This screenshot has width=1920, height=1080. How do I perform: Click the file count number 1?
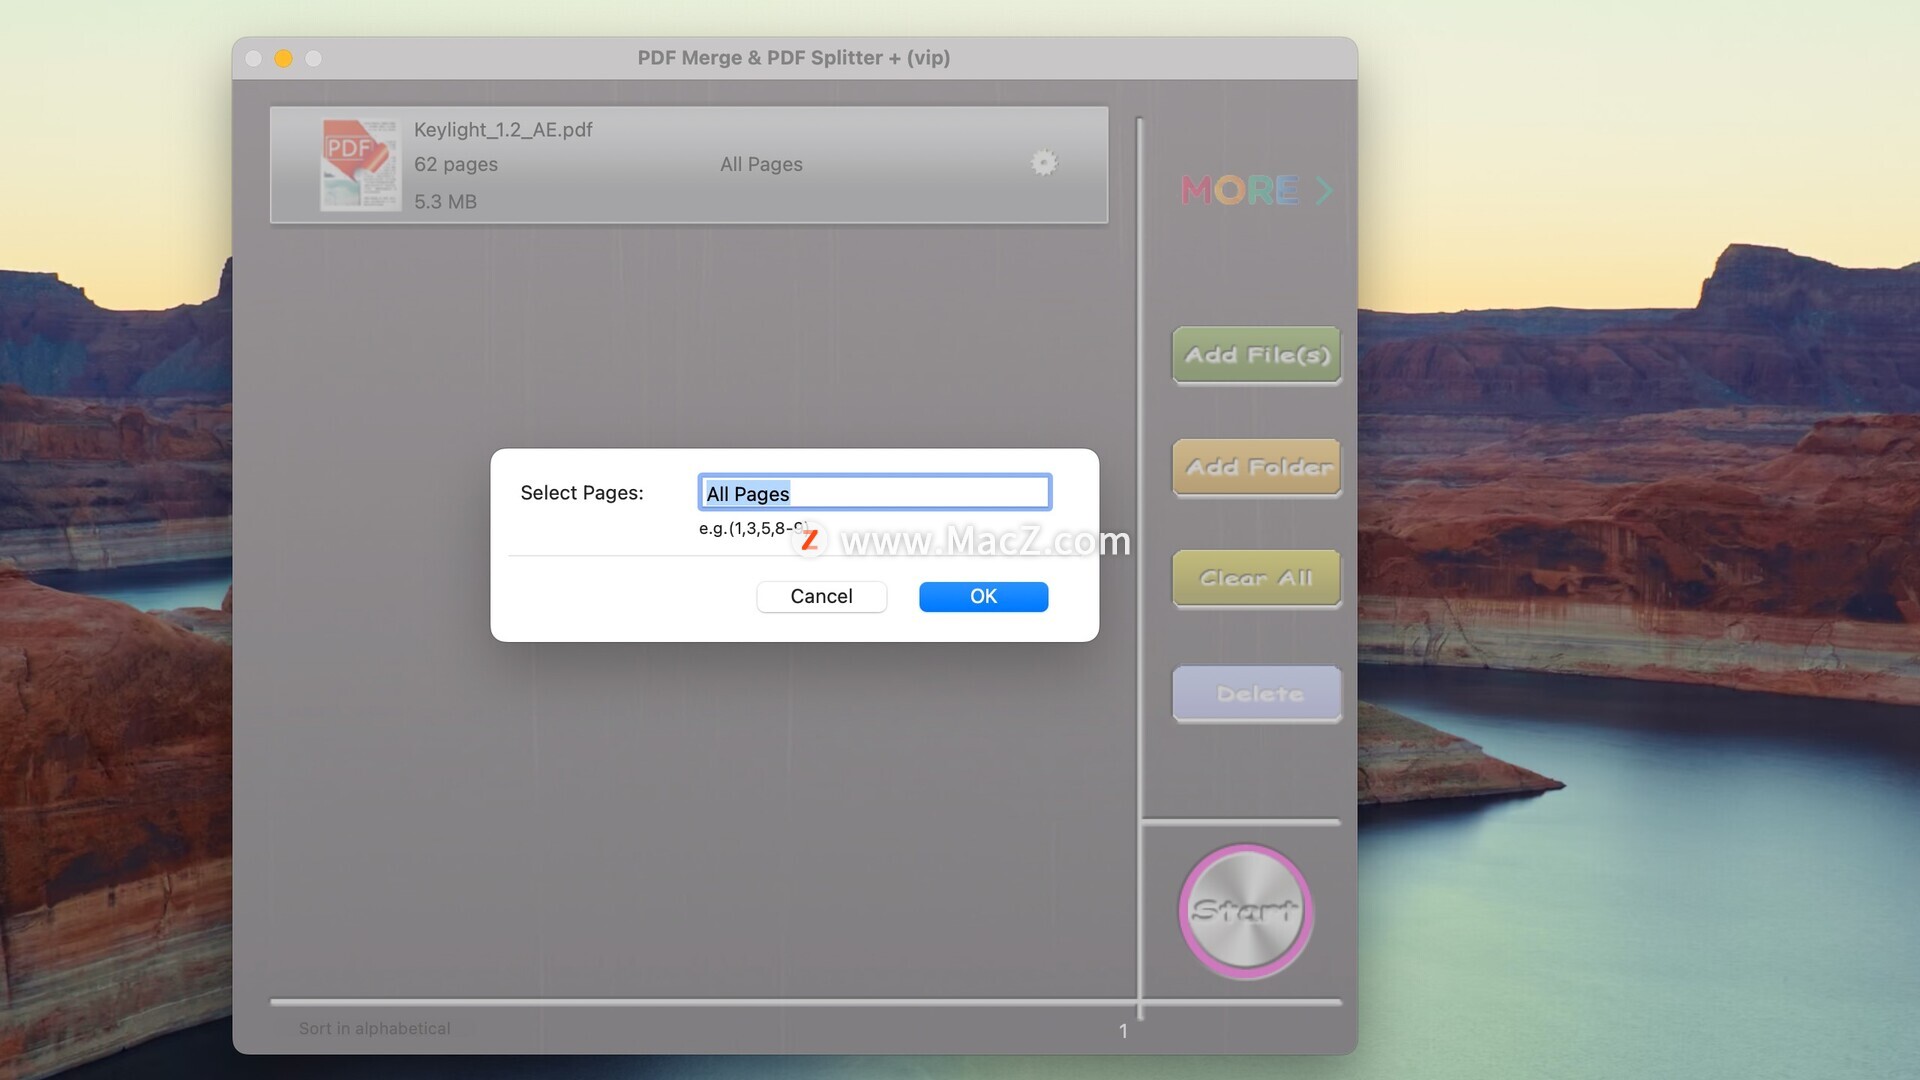click(x=1123, y=1030)
